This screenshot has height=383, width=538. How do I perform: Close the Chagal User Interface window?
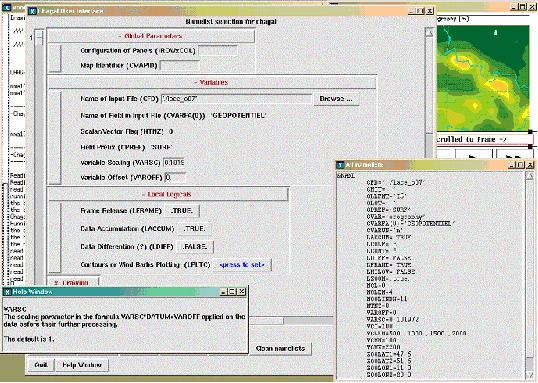pyautogui.click(x=430, y=11)
